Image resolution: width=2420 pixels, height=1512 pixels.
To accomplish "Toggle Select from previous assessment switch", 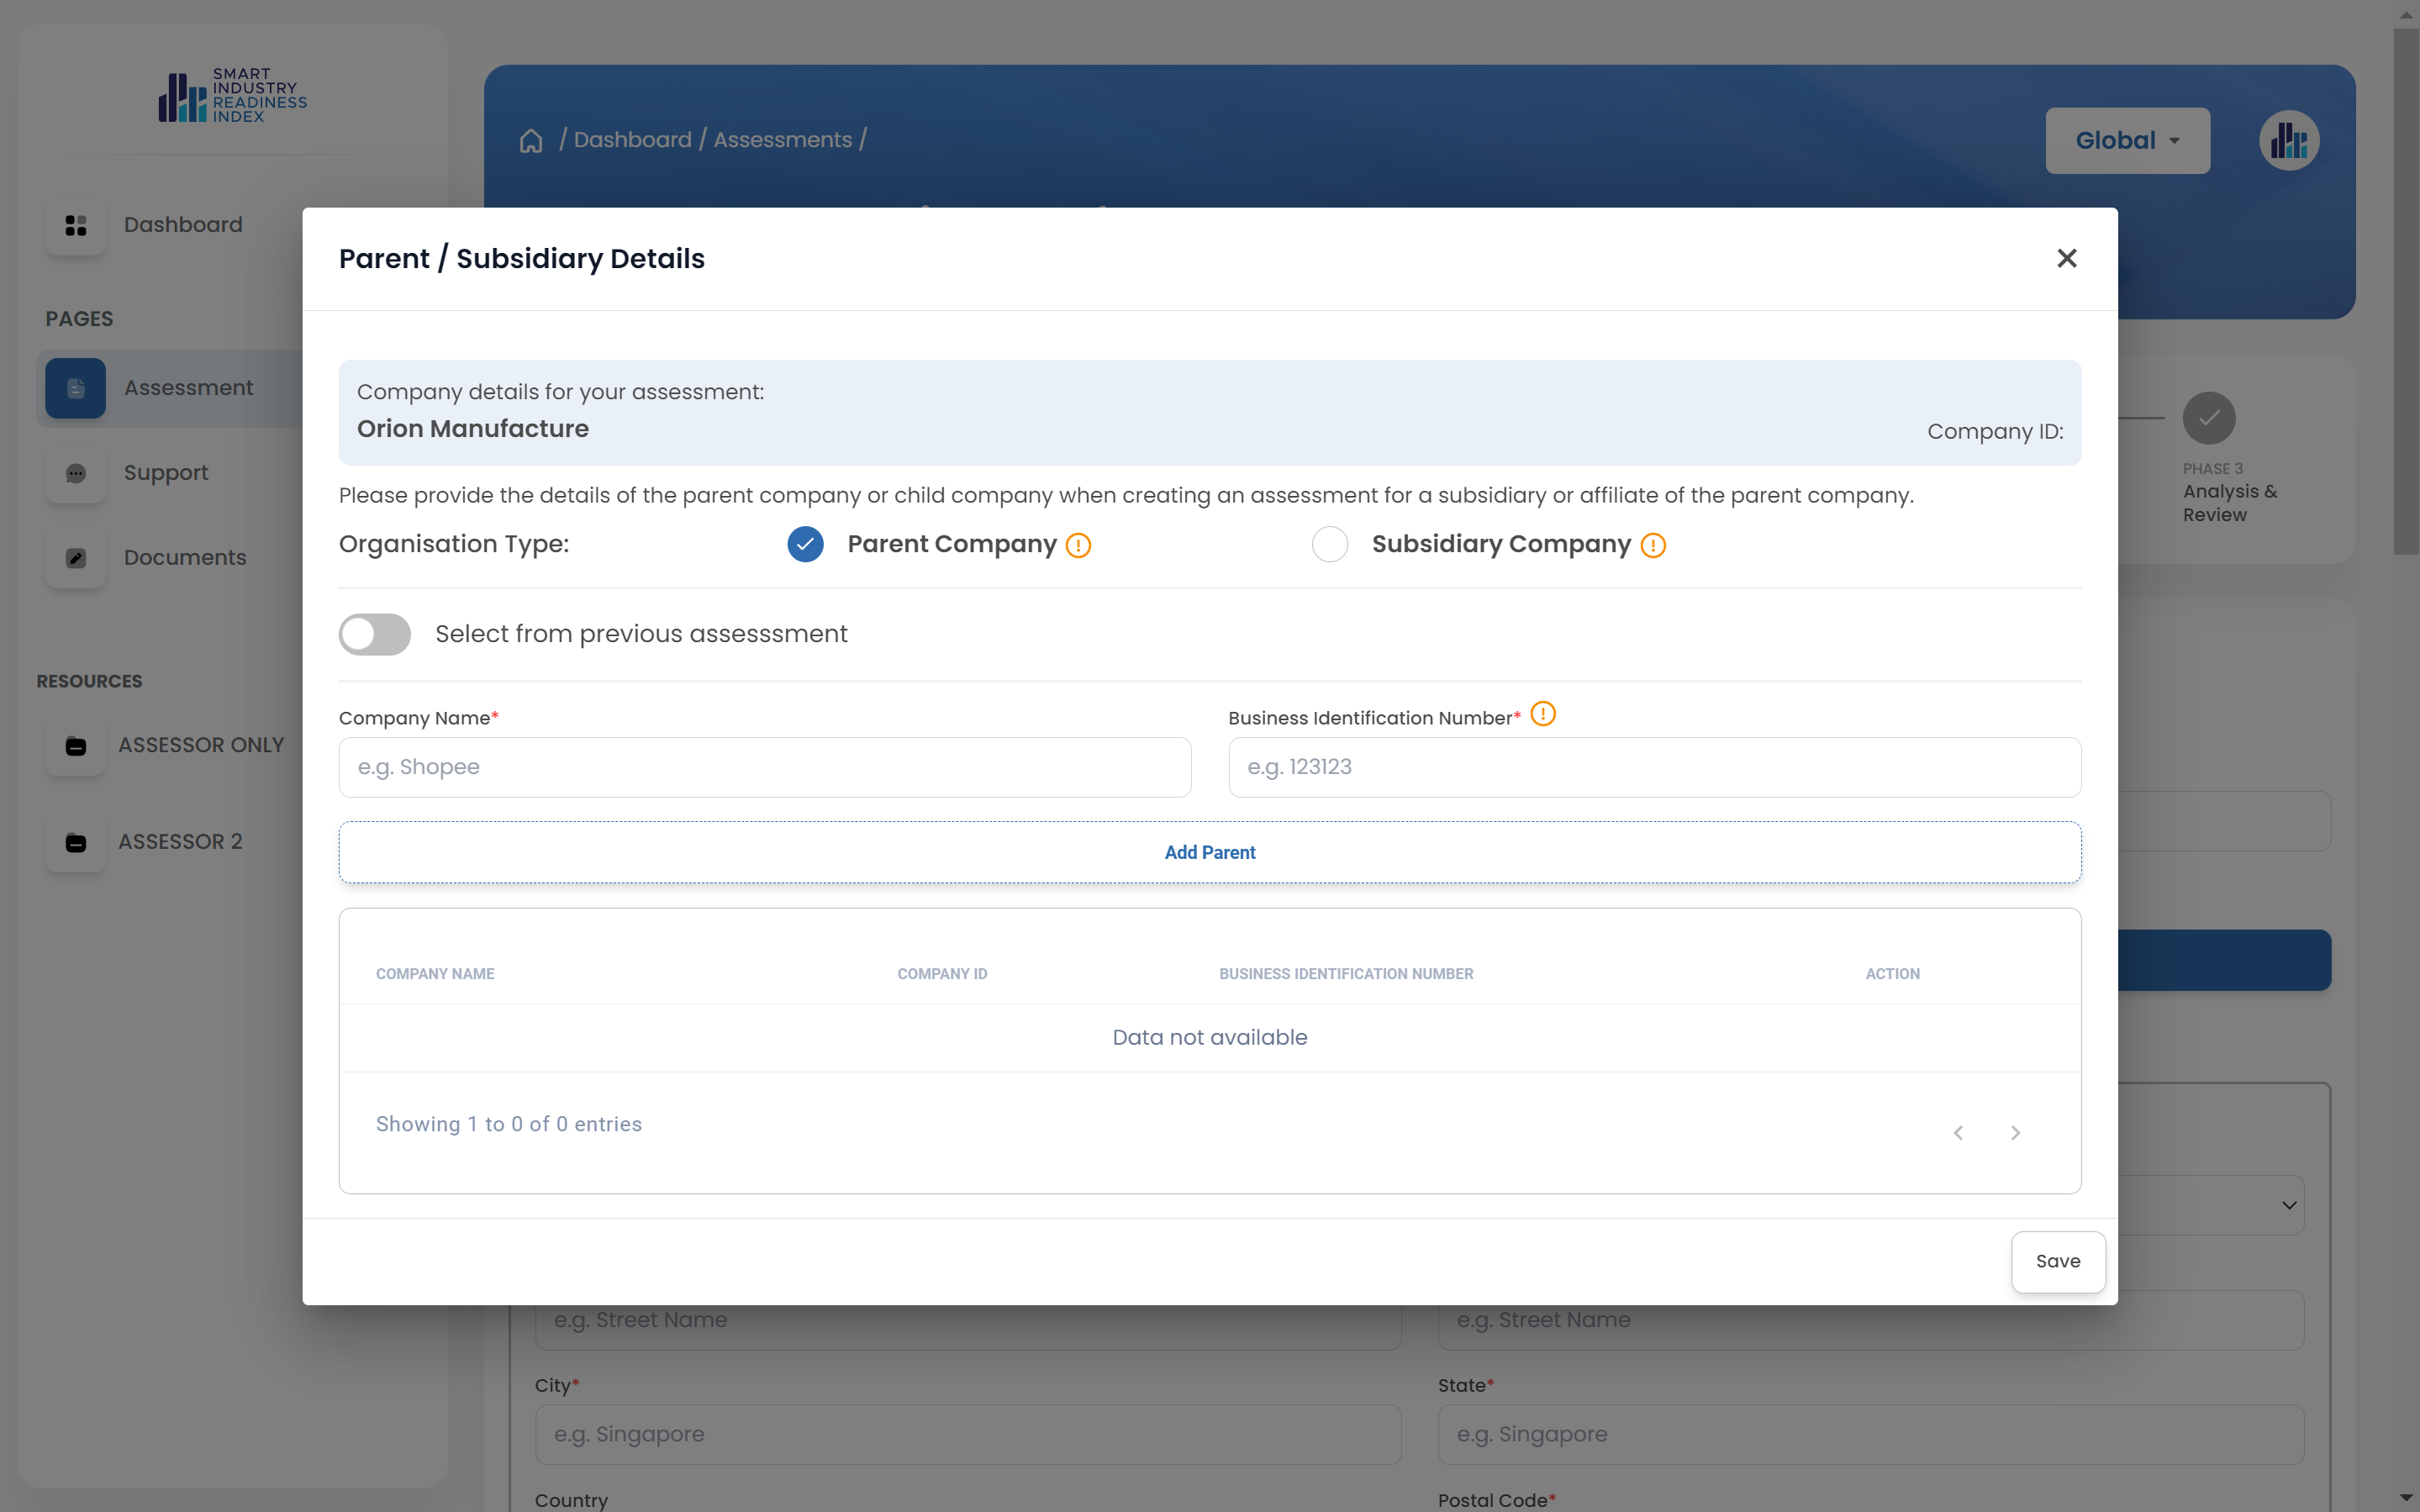I will pos(375,634).
